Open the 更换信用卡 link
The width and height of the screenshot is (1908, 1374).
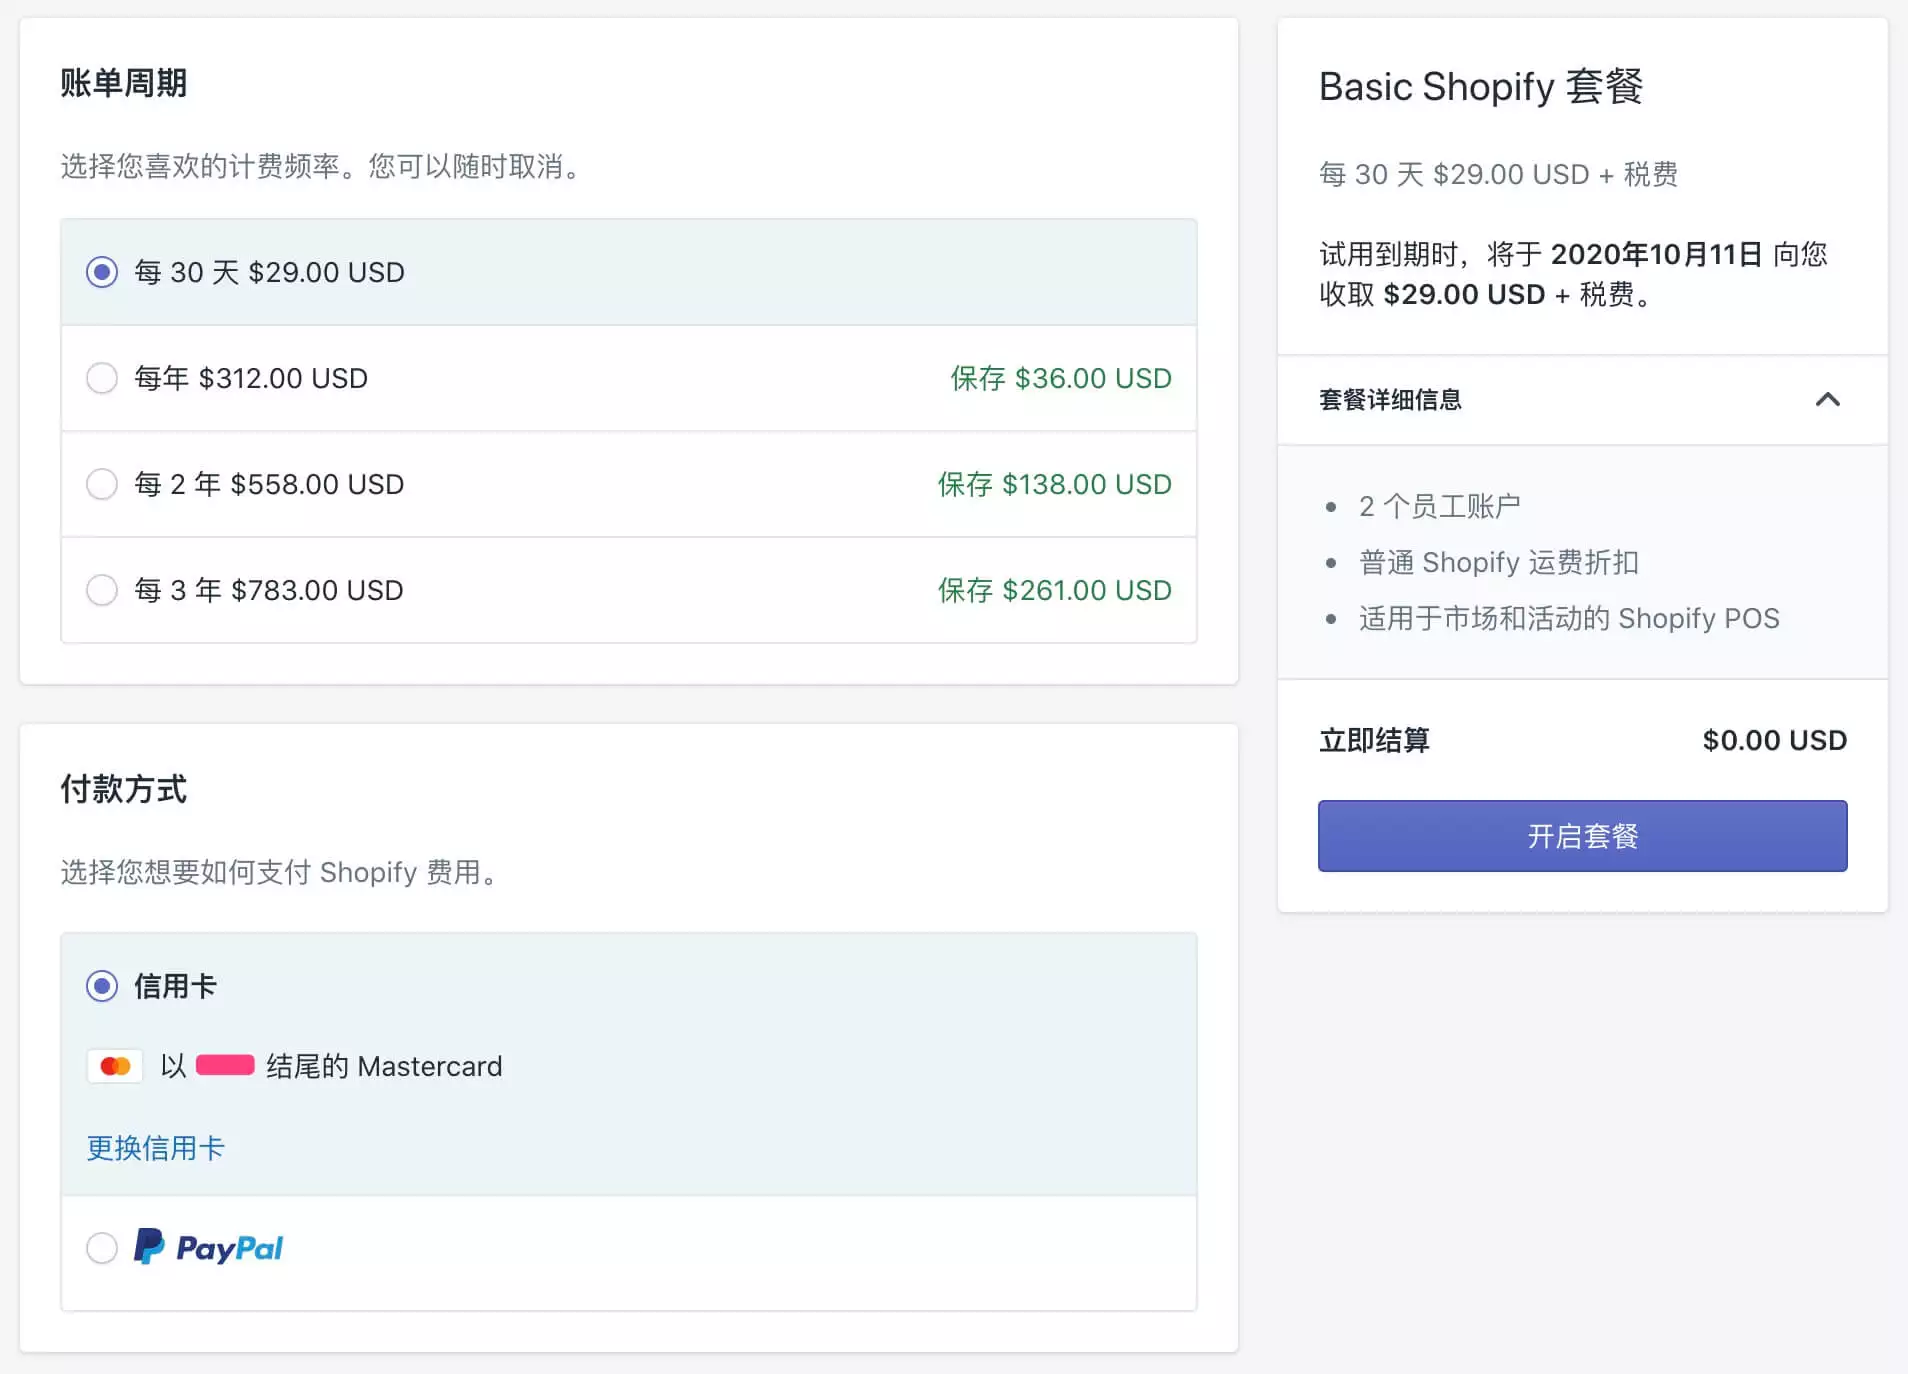[x=156, y=1148]
